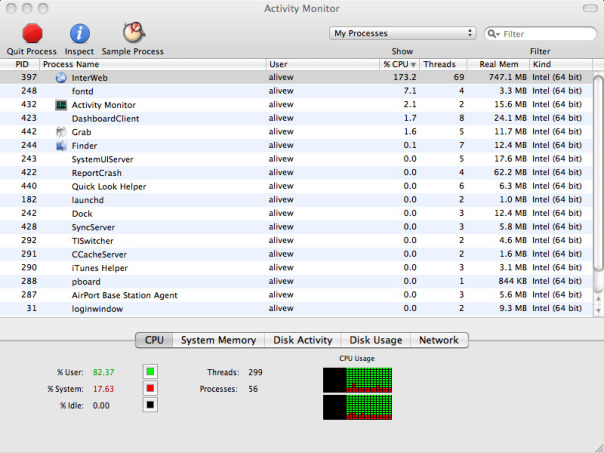
Task: Click the black % Idle color swatch
Action: [150, 405]
